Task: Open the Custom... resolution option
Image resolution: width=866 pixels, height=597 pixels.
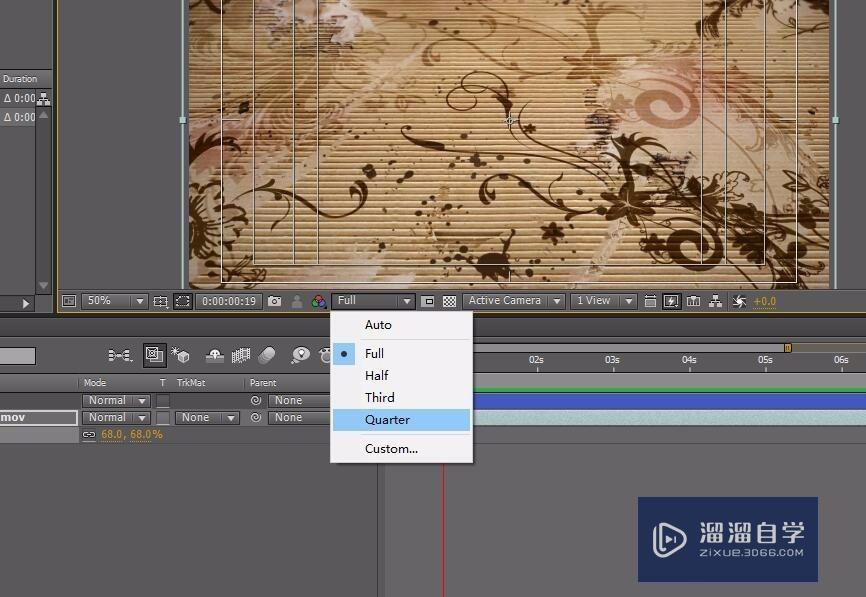Action: [x=402, y=448]
